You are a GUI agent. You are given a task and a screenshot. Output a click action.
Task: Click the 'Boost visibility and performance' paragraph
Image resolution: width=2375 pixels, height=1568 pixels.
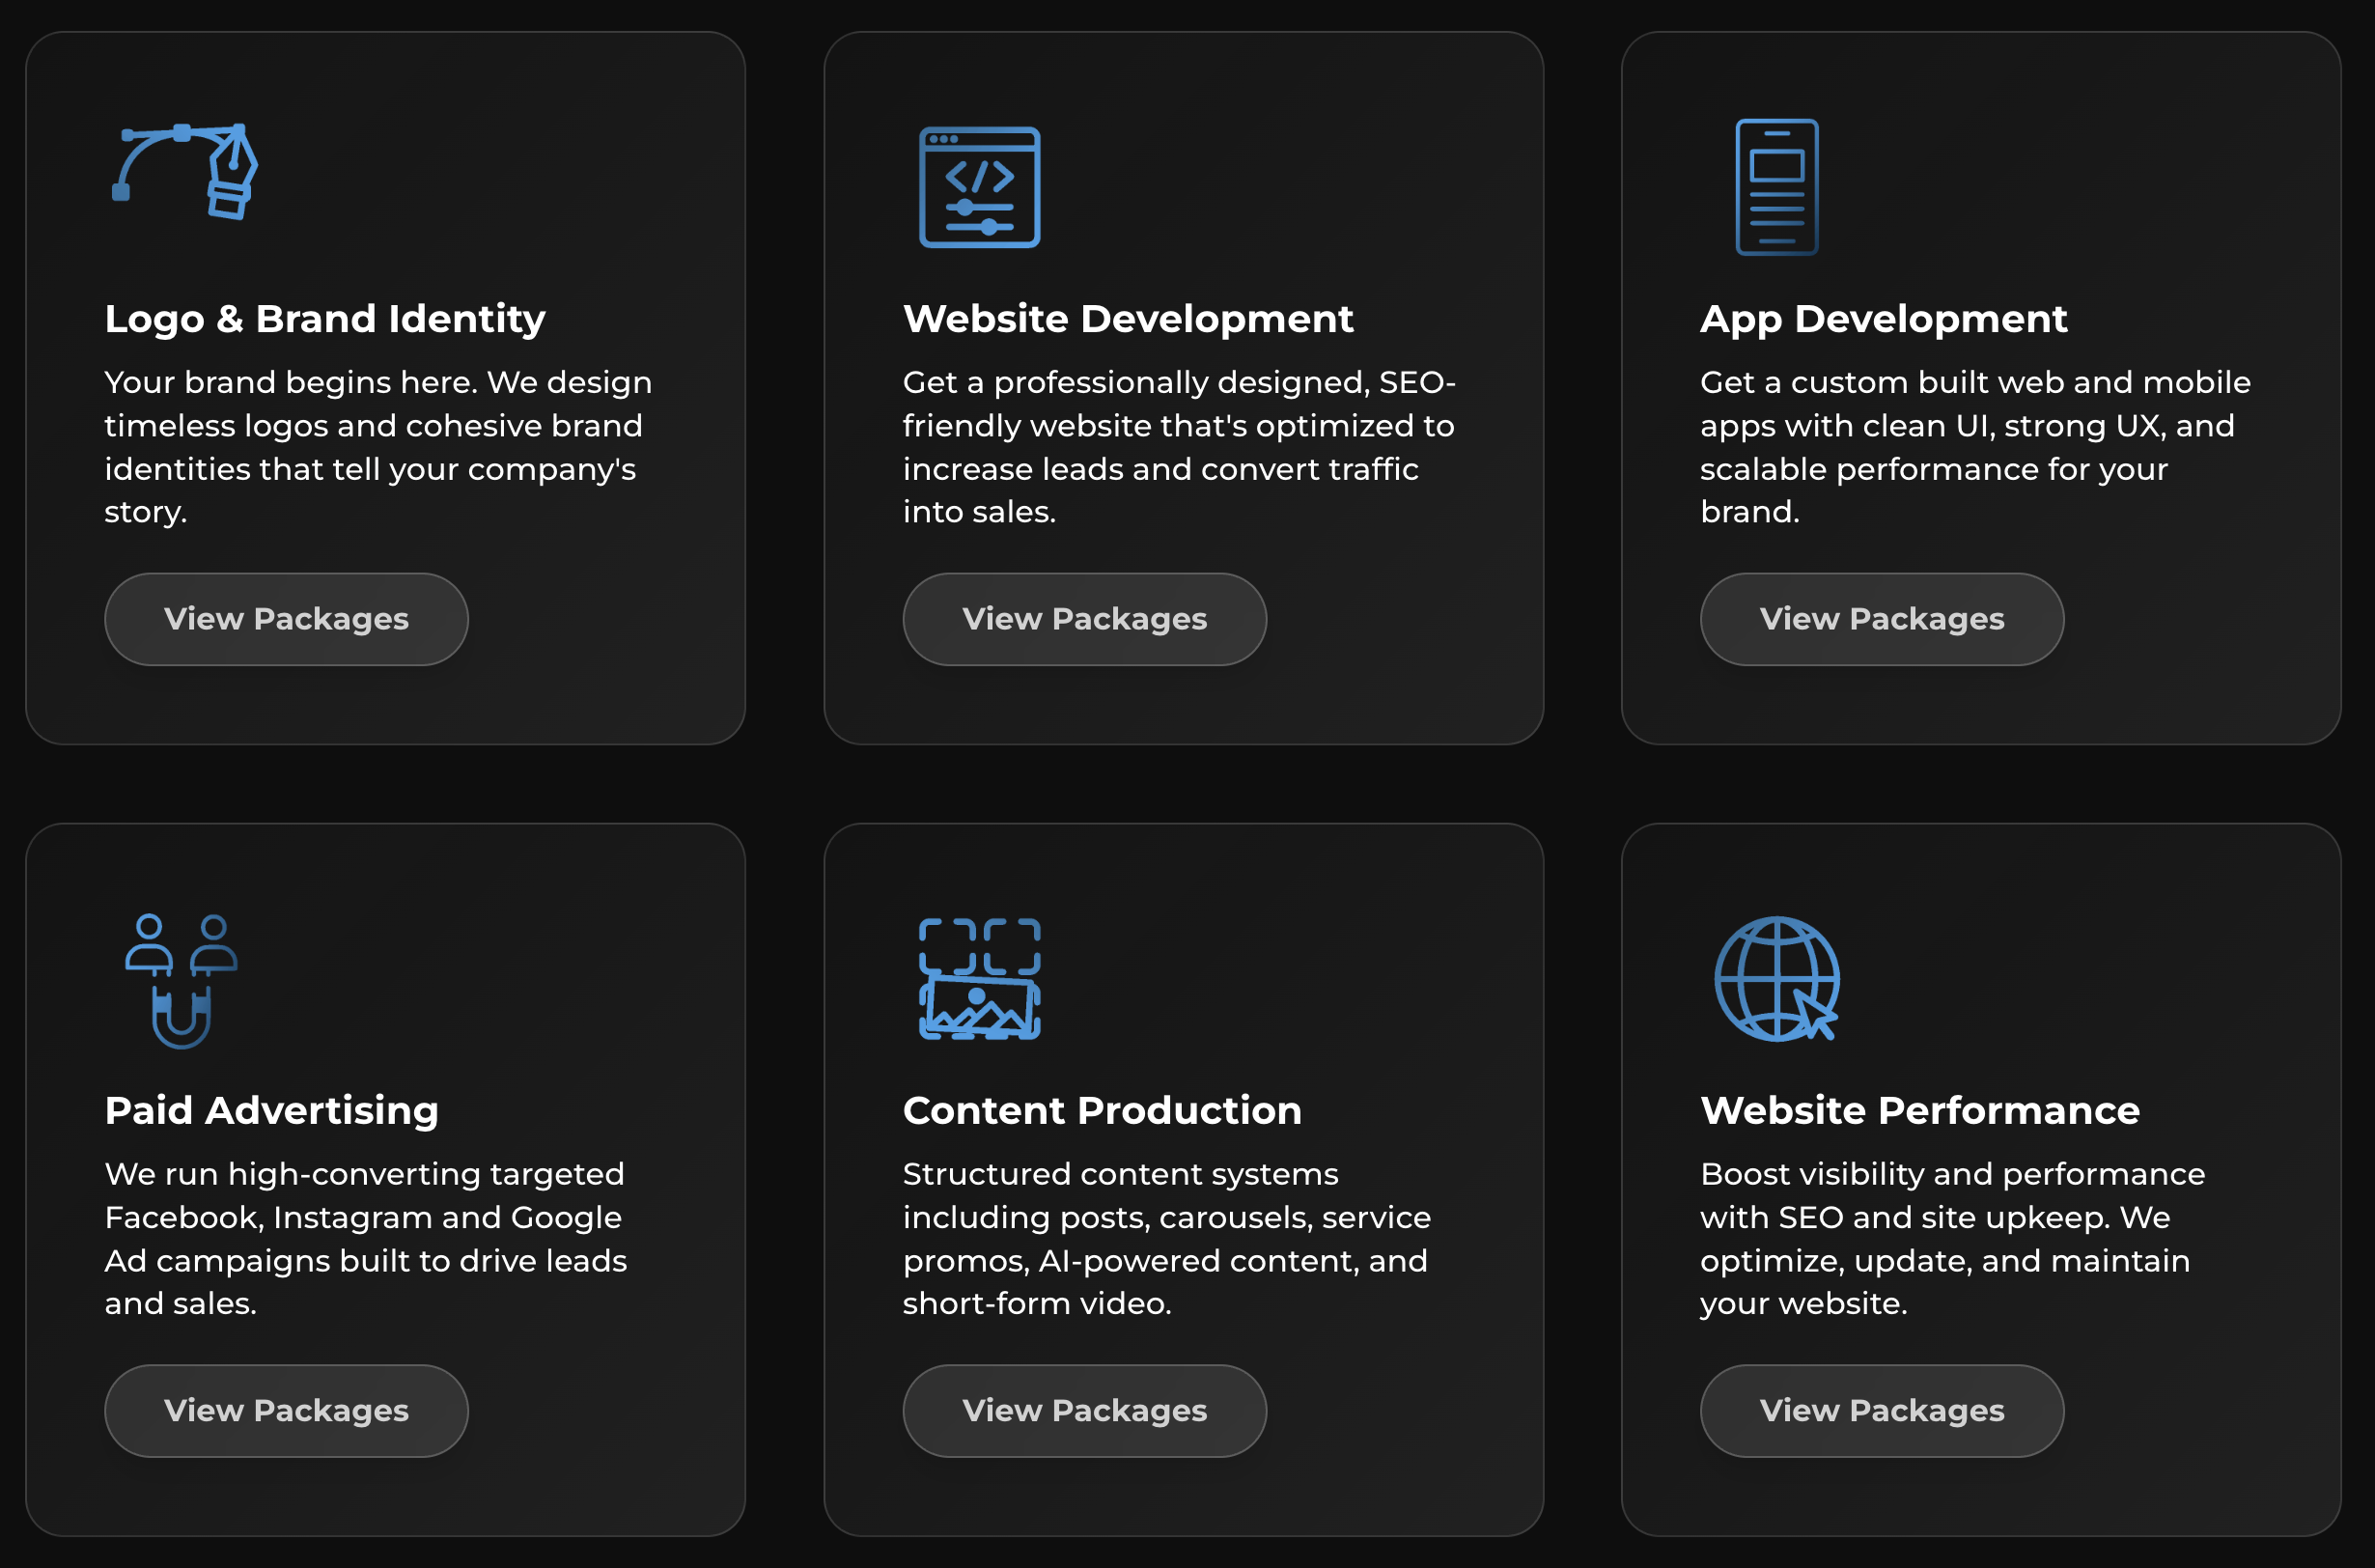[x=1952, y=1238]
